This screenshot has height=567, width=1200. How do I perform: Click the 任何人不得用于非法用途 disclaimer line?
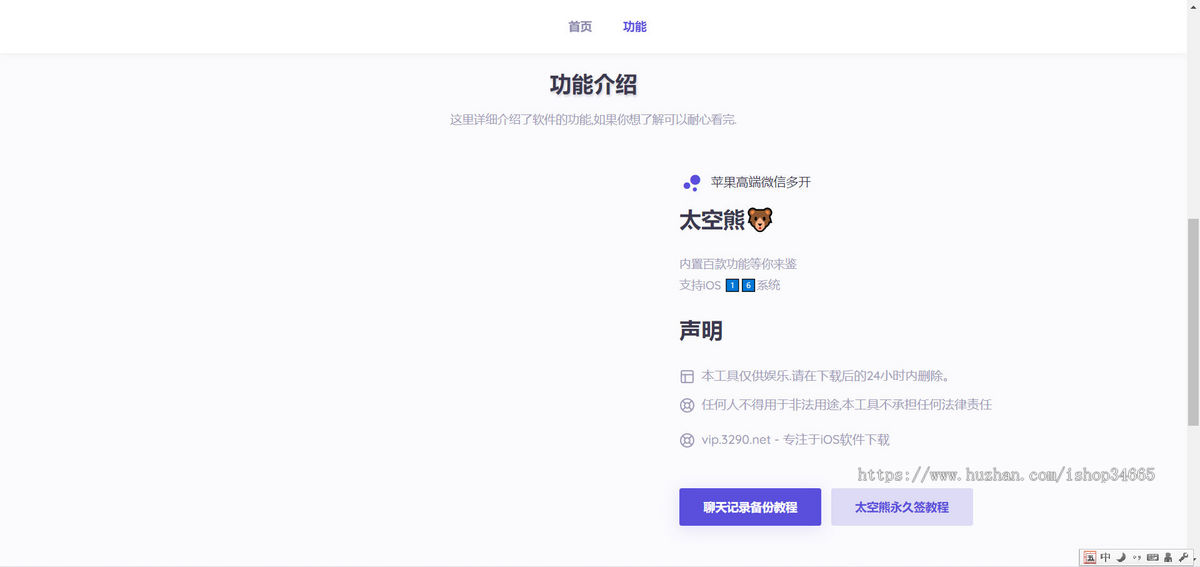pos(846,405)
